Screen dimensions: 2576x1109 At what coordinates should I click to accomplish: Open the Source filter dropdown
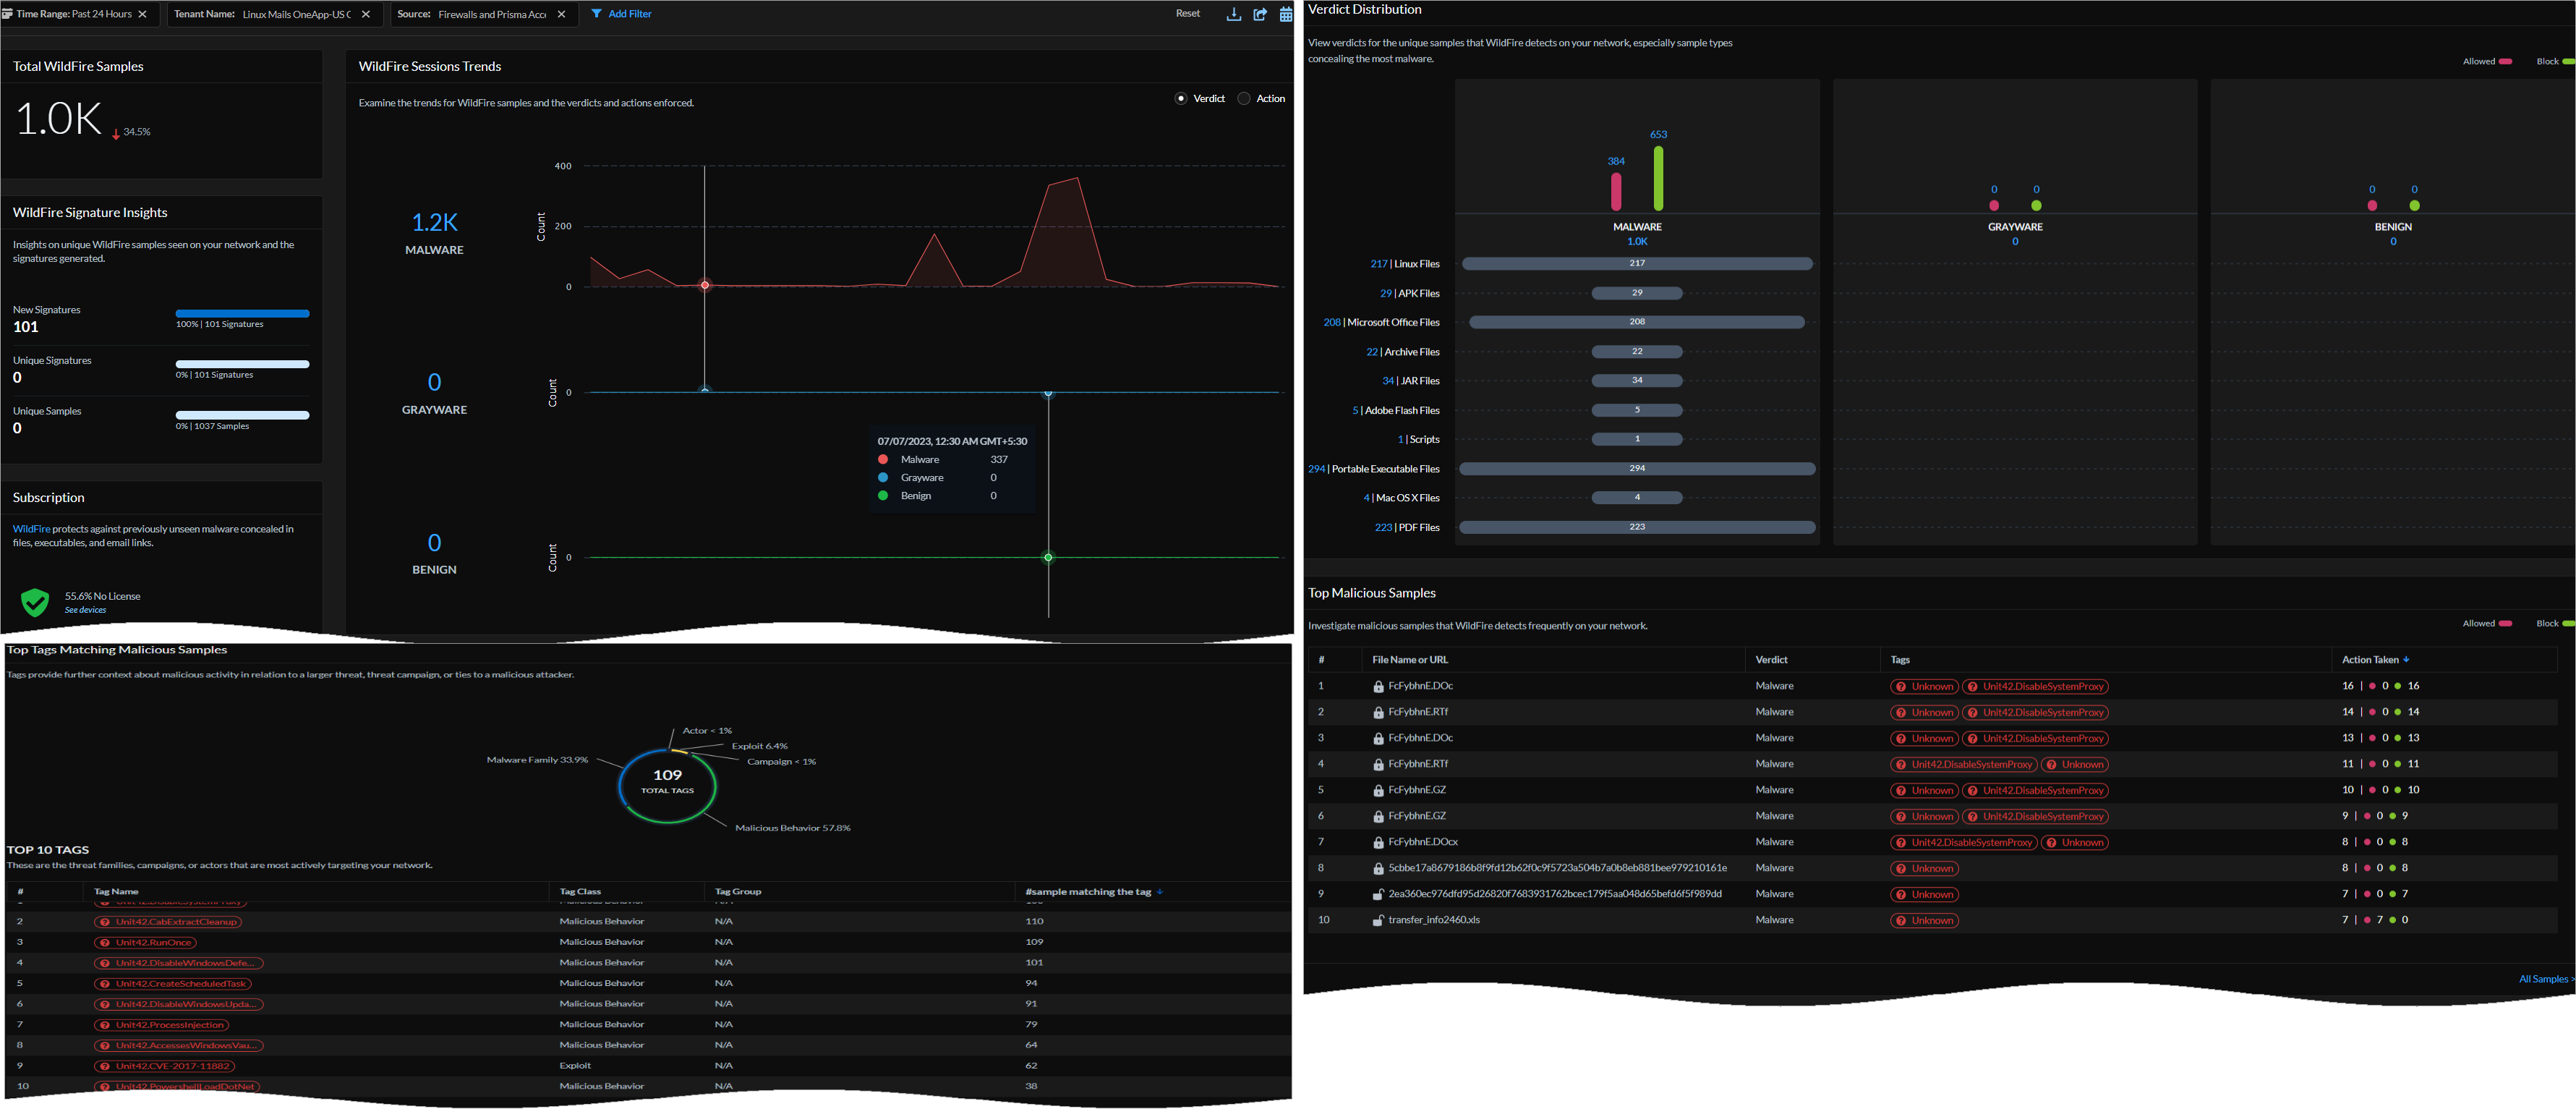492,14
